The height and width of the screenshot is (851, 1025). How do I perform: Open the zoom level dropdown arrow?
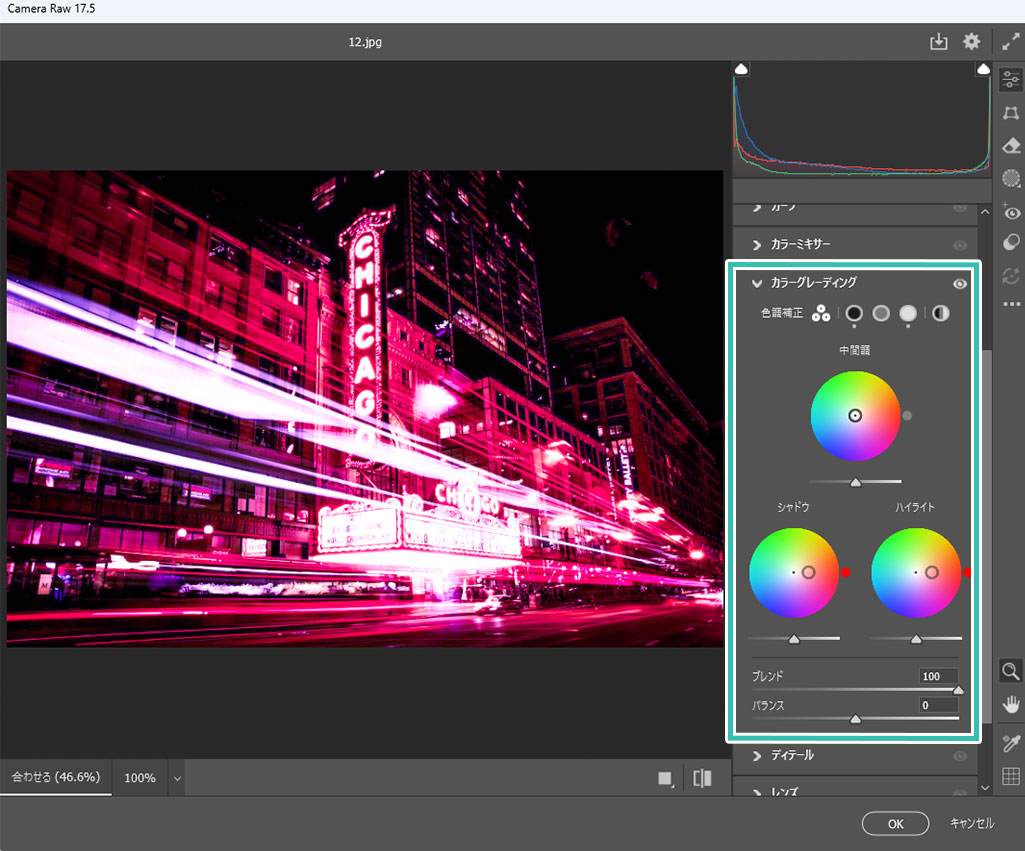pyautogui.click(x=177, y=778)
